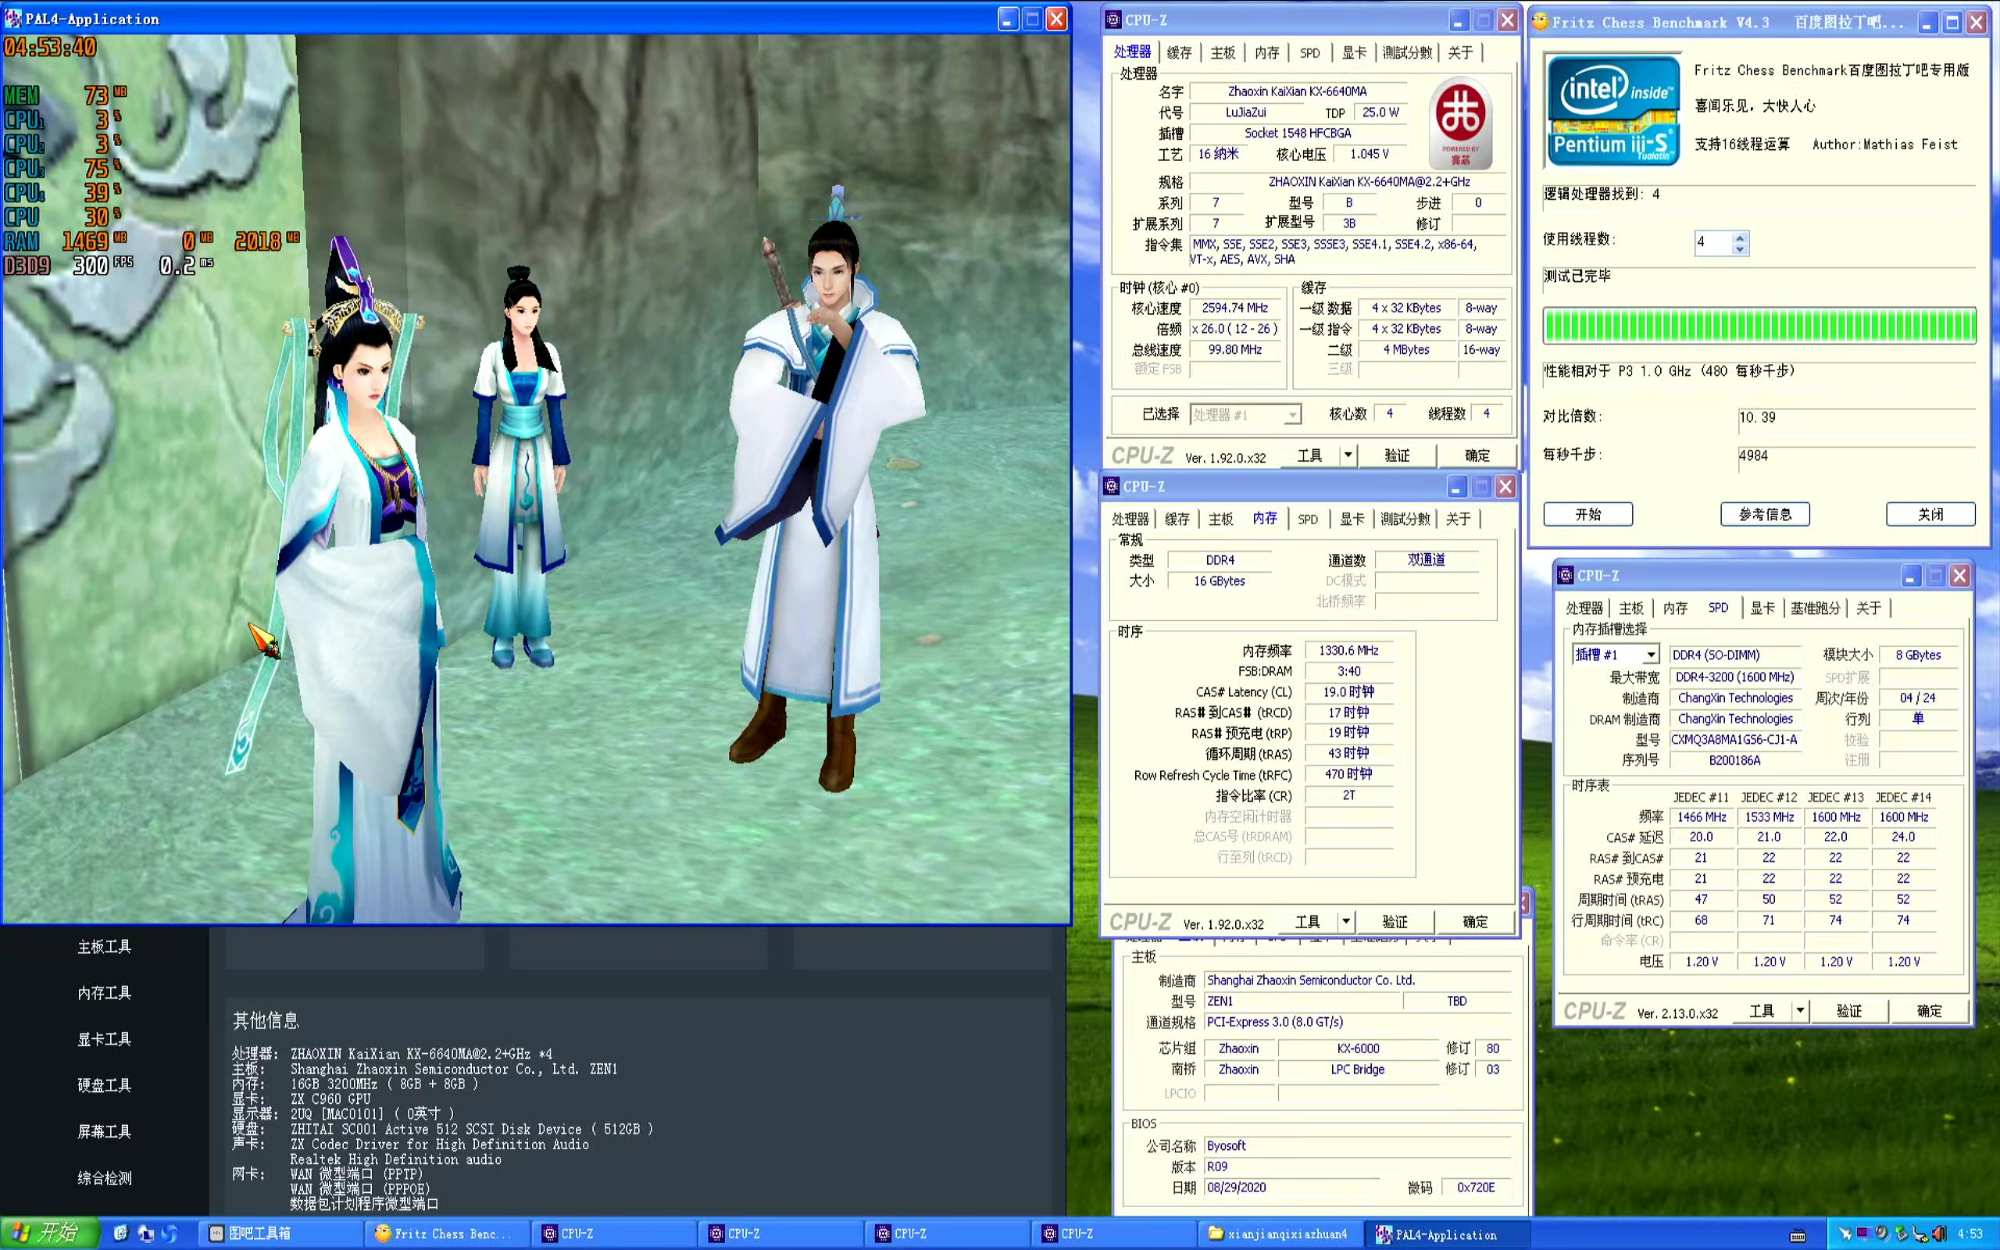Click 工具 button in CPU-Z memory window

point(1307,922)
